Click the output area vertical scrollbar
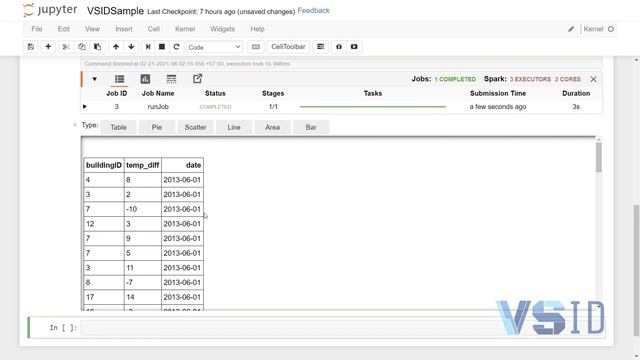 [599, 157]
